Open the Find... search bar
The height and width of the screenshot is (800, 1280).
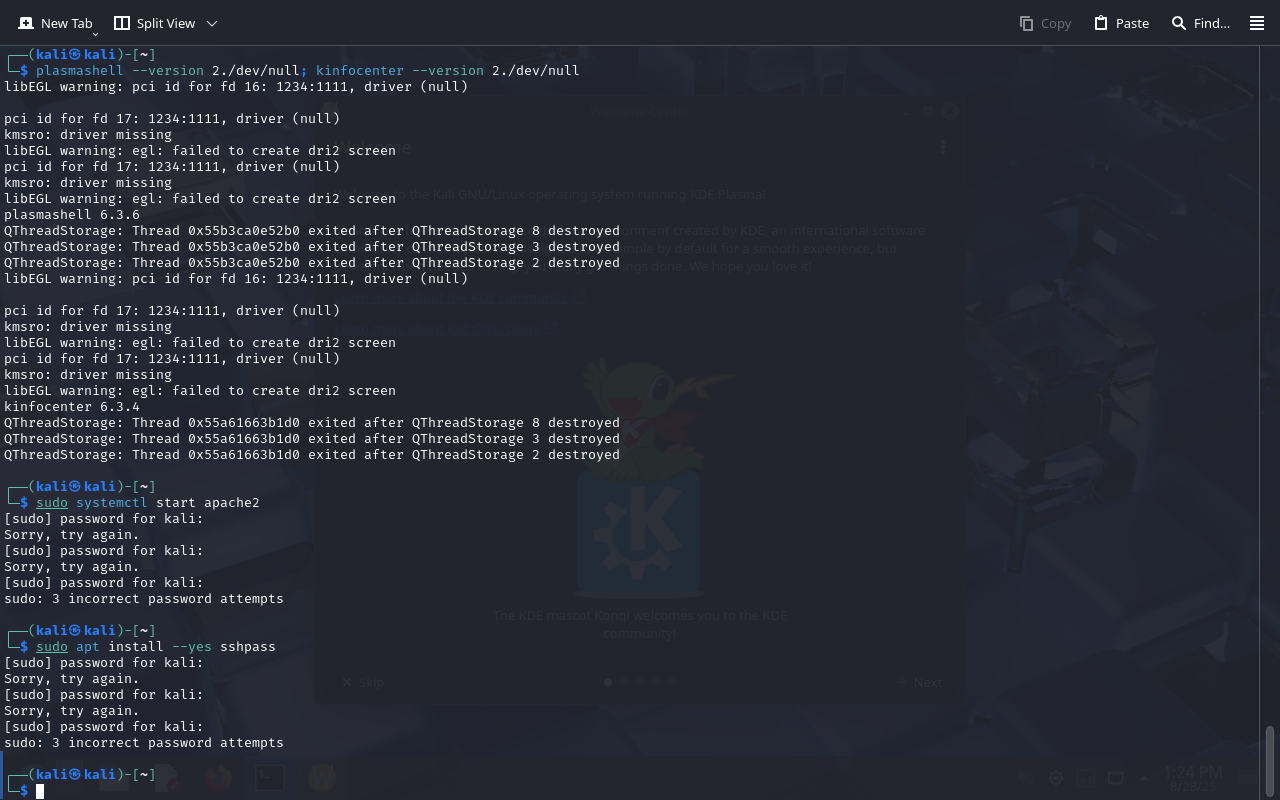click(1200, 23)
